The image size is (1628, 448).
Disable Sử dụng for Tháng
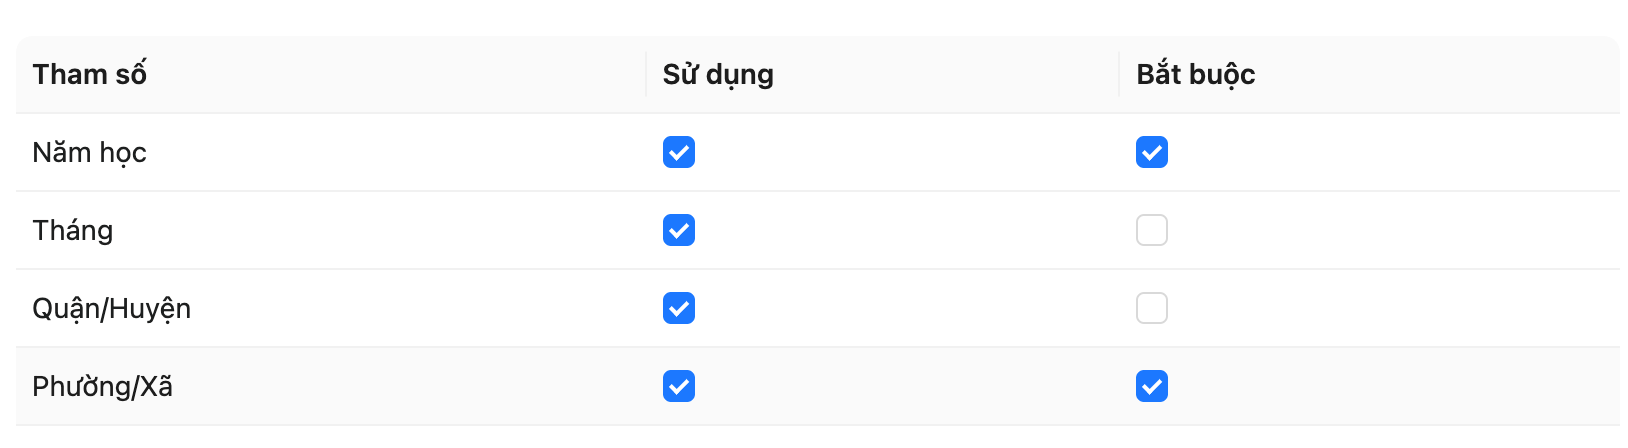[x=678, y=230]
